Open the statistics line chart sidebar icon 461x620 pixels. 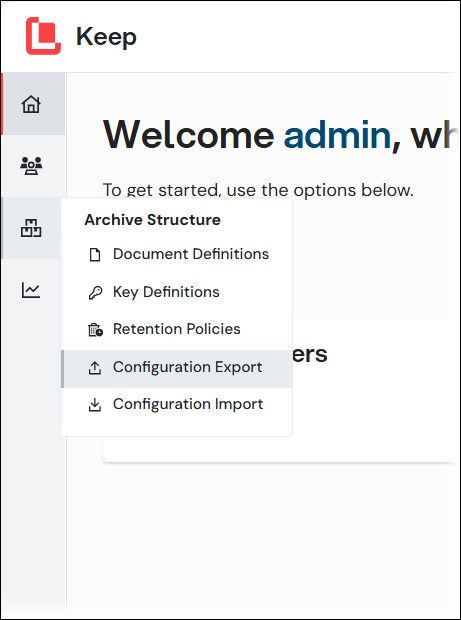31,290
